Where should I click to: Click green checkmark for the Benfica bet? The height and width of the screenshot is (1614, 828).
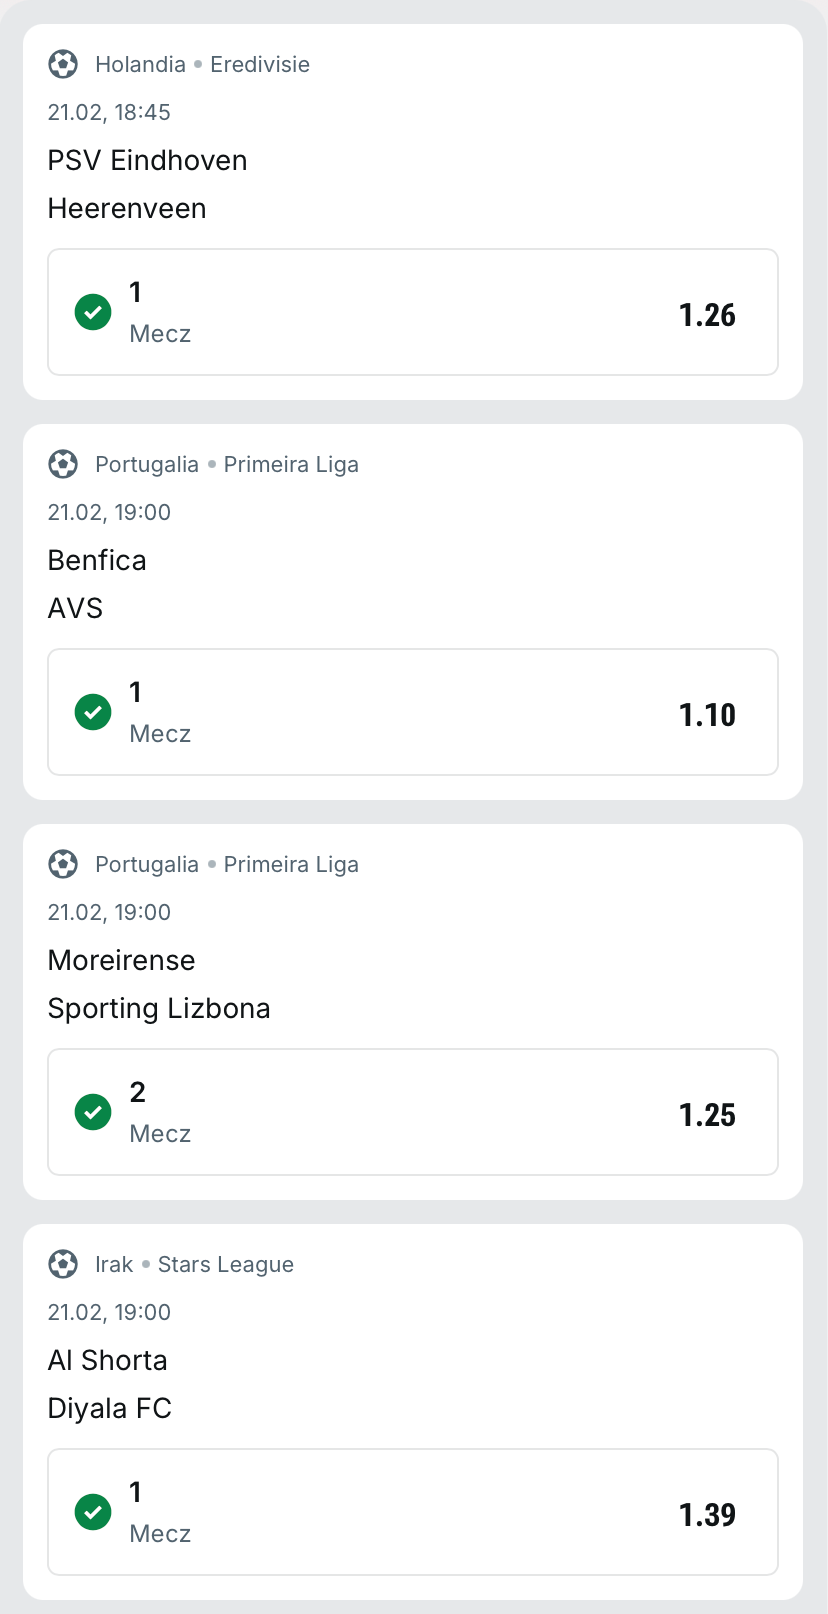click(x=93, y=712)
